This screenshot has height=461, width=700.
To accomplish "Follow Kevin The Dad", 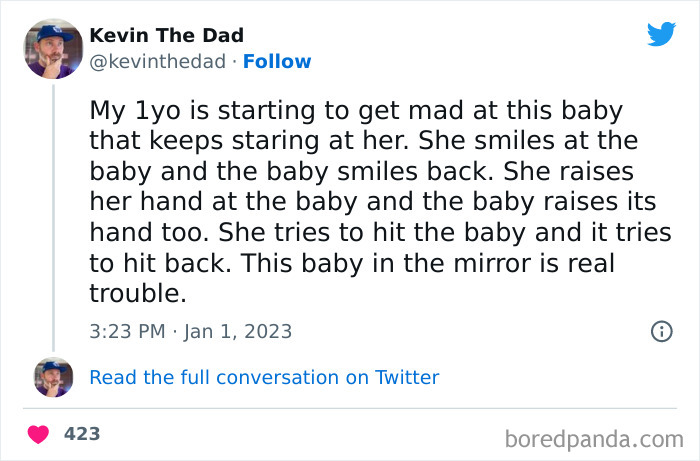I will click(x=279, y=61).
